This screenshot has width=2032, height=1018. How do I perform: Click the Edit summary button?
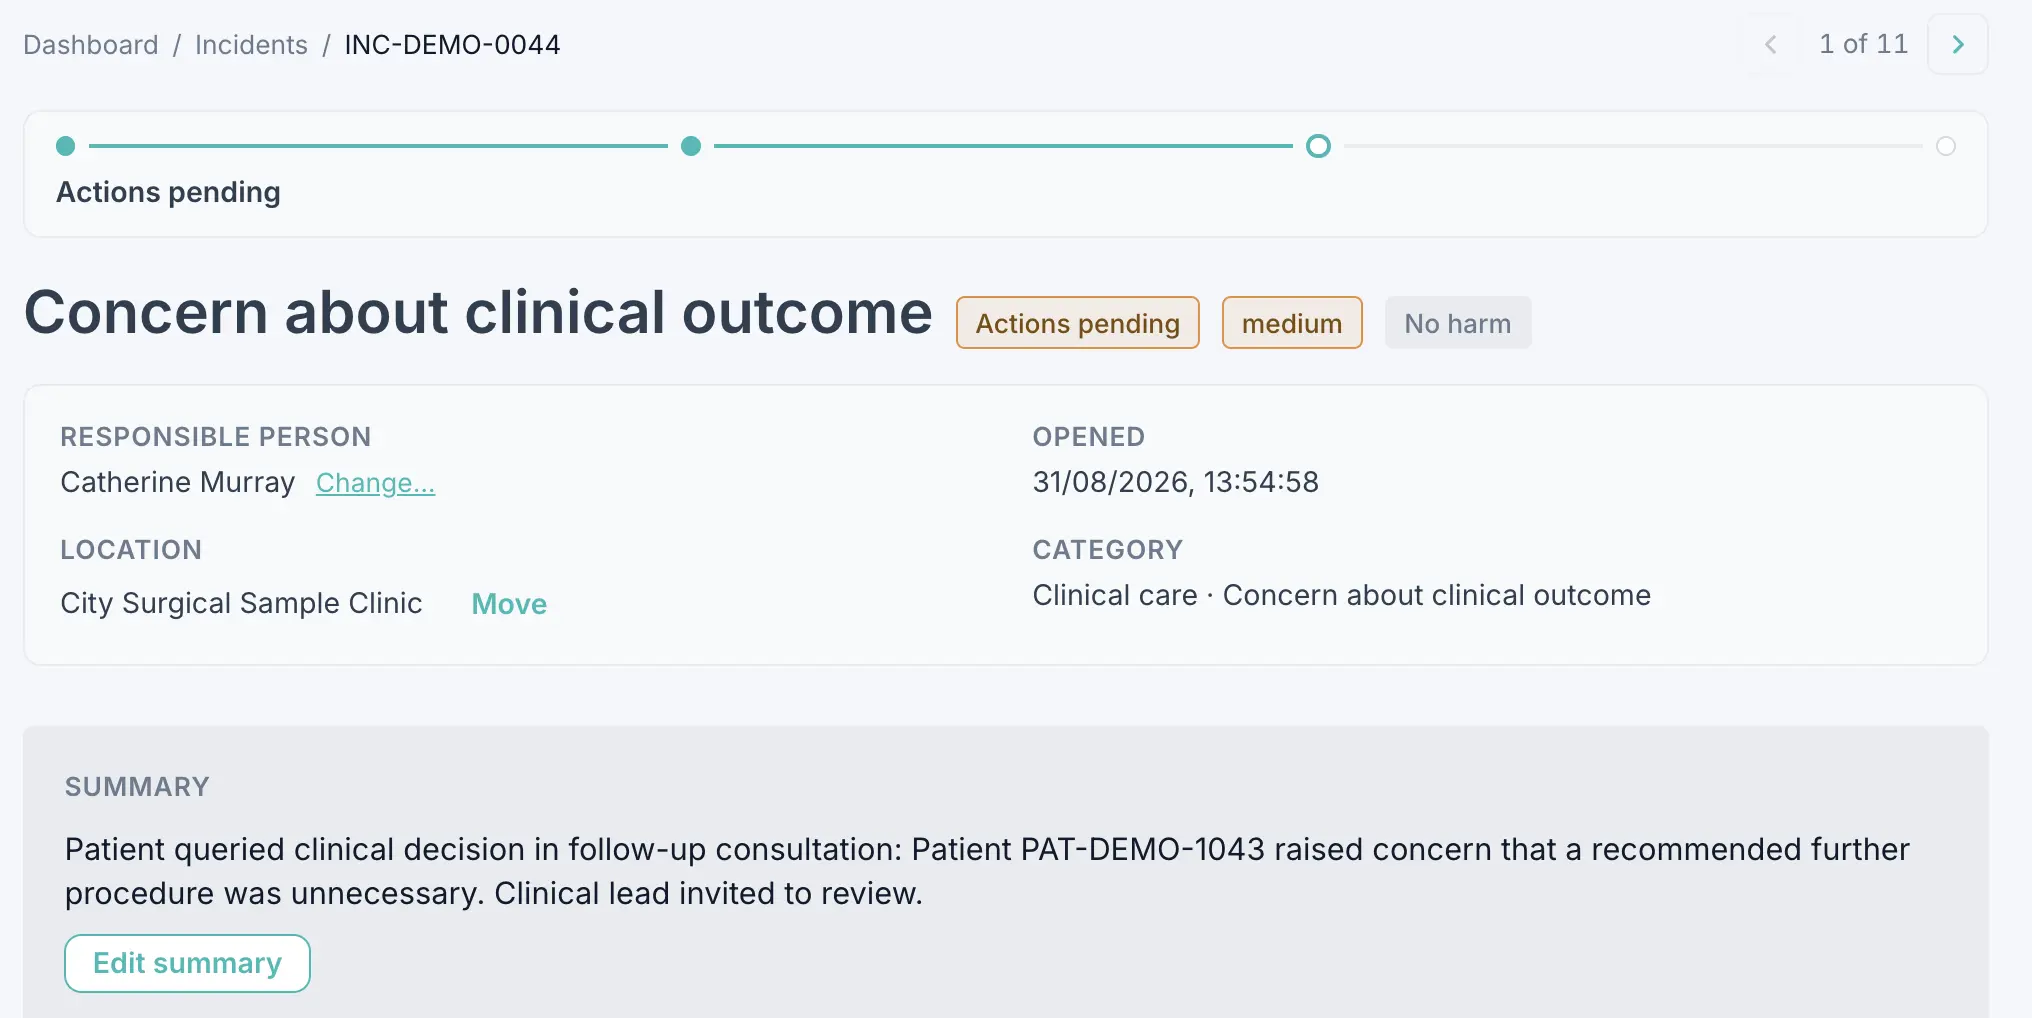[187, 963]
